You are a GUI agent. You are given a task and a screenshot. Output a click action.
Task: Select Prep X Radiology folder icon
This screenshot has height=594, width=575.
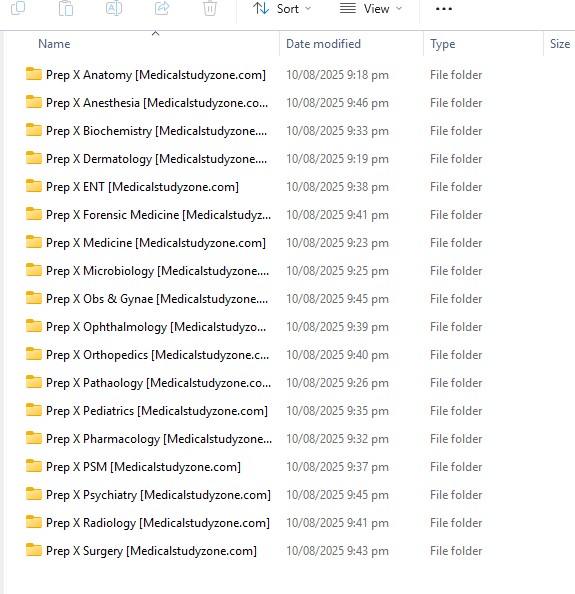tap(34, 522)
